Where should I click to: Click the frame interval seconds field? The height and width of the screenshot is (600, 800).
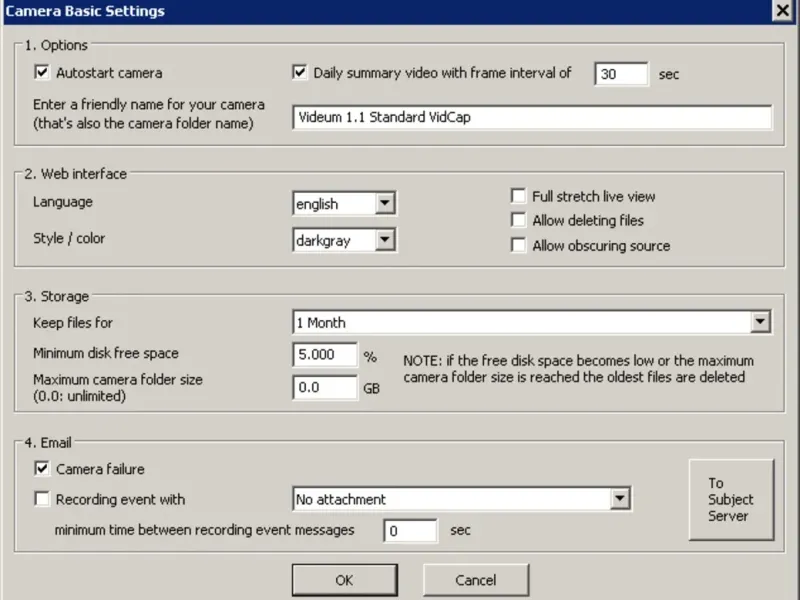tap(621, 74)
